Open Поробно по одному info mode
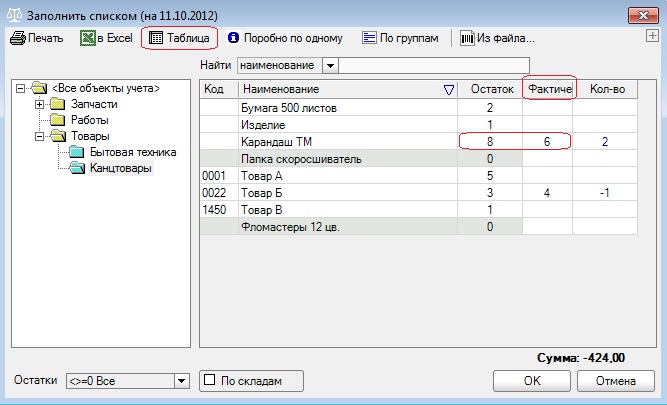 point(234,39)
